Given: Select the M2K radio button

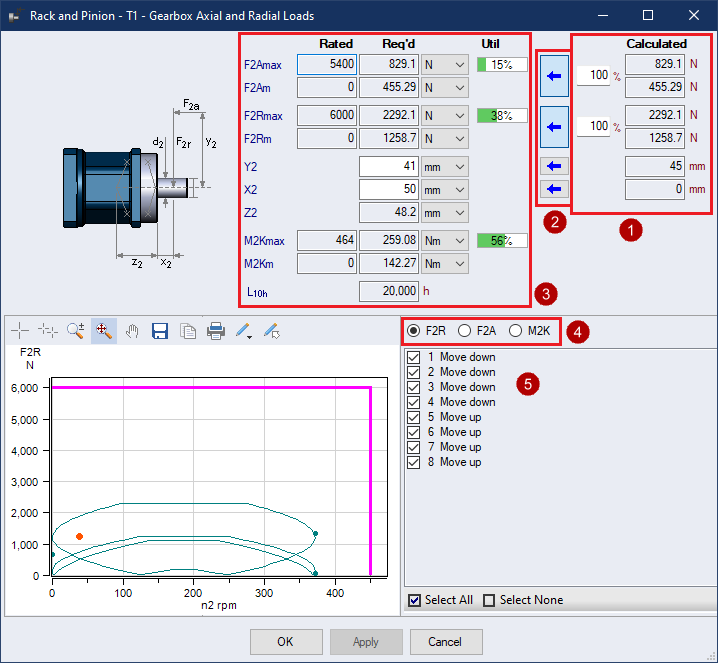Looking at the screenshot, I should [516, 331].
